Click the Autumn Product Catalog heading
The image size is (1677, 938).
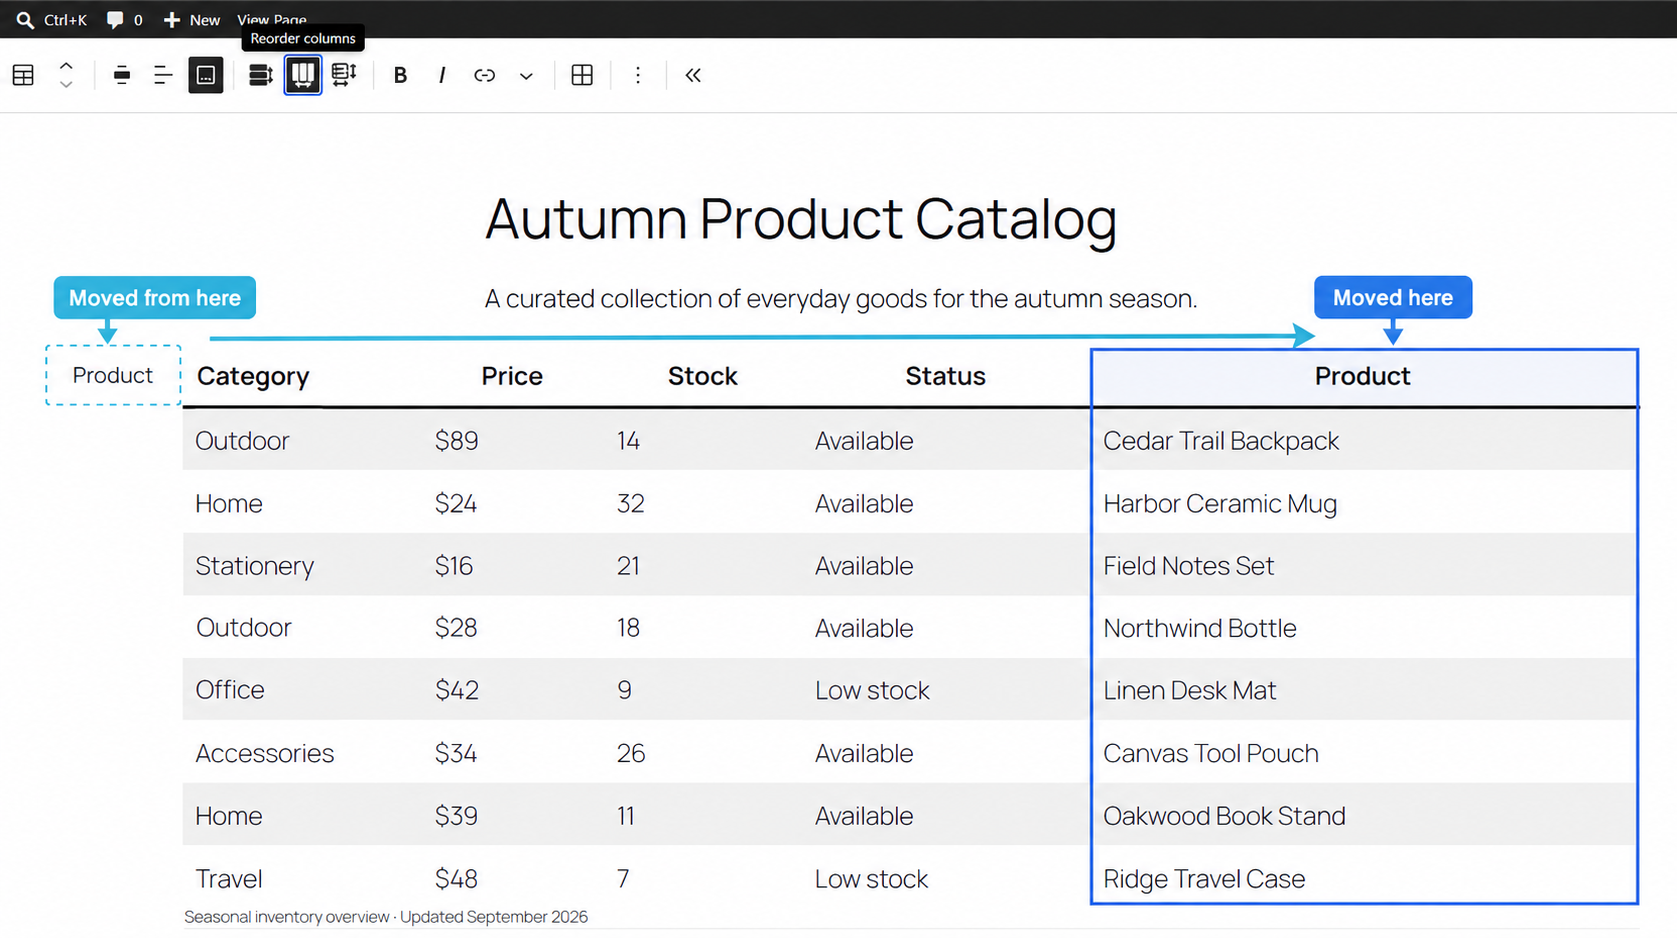(801, 219)
